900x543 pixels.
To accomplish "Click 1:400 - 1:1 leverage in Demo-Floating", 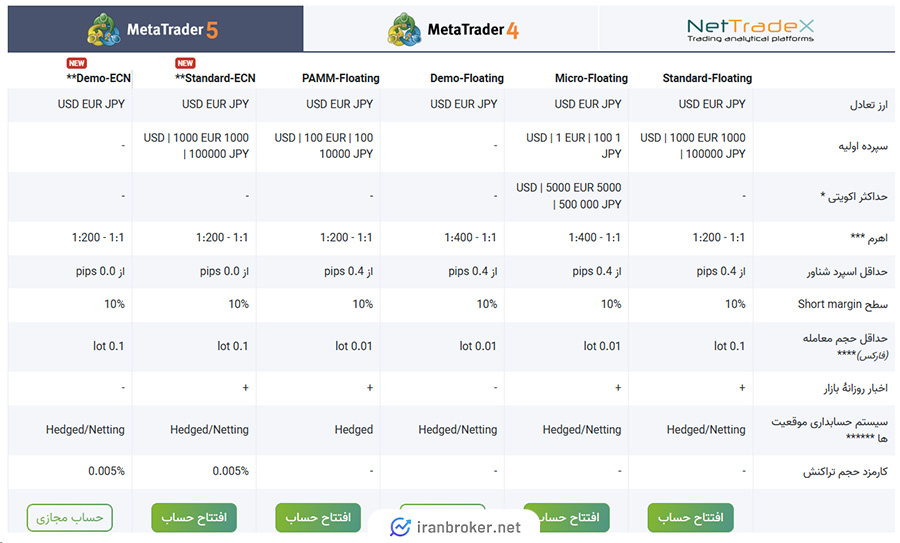I will (470, 237).
